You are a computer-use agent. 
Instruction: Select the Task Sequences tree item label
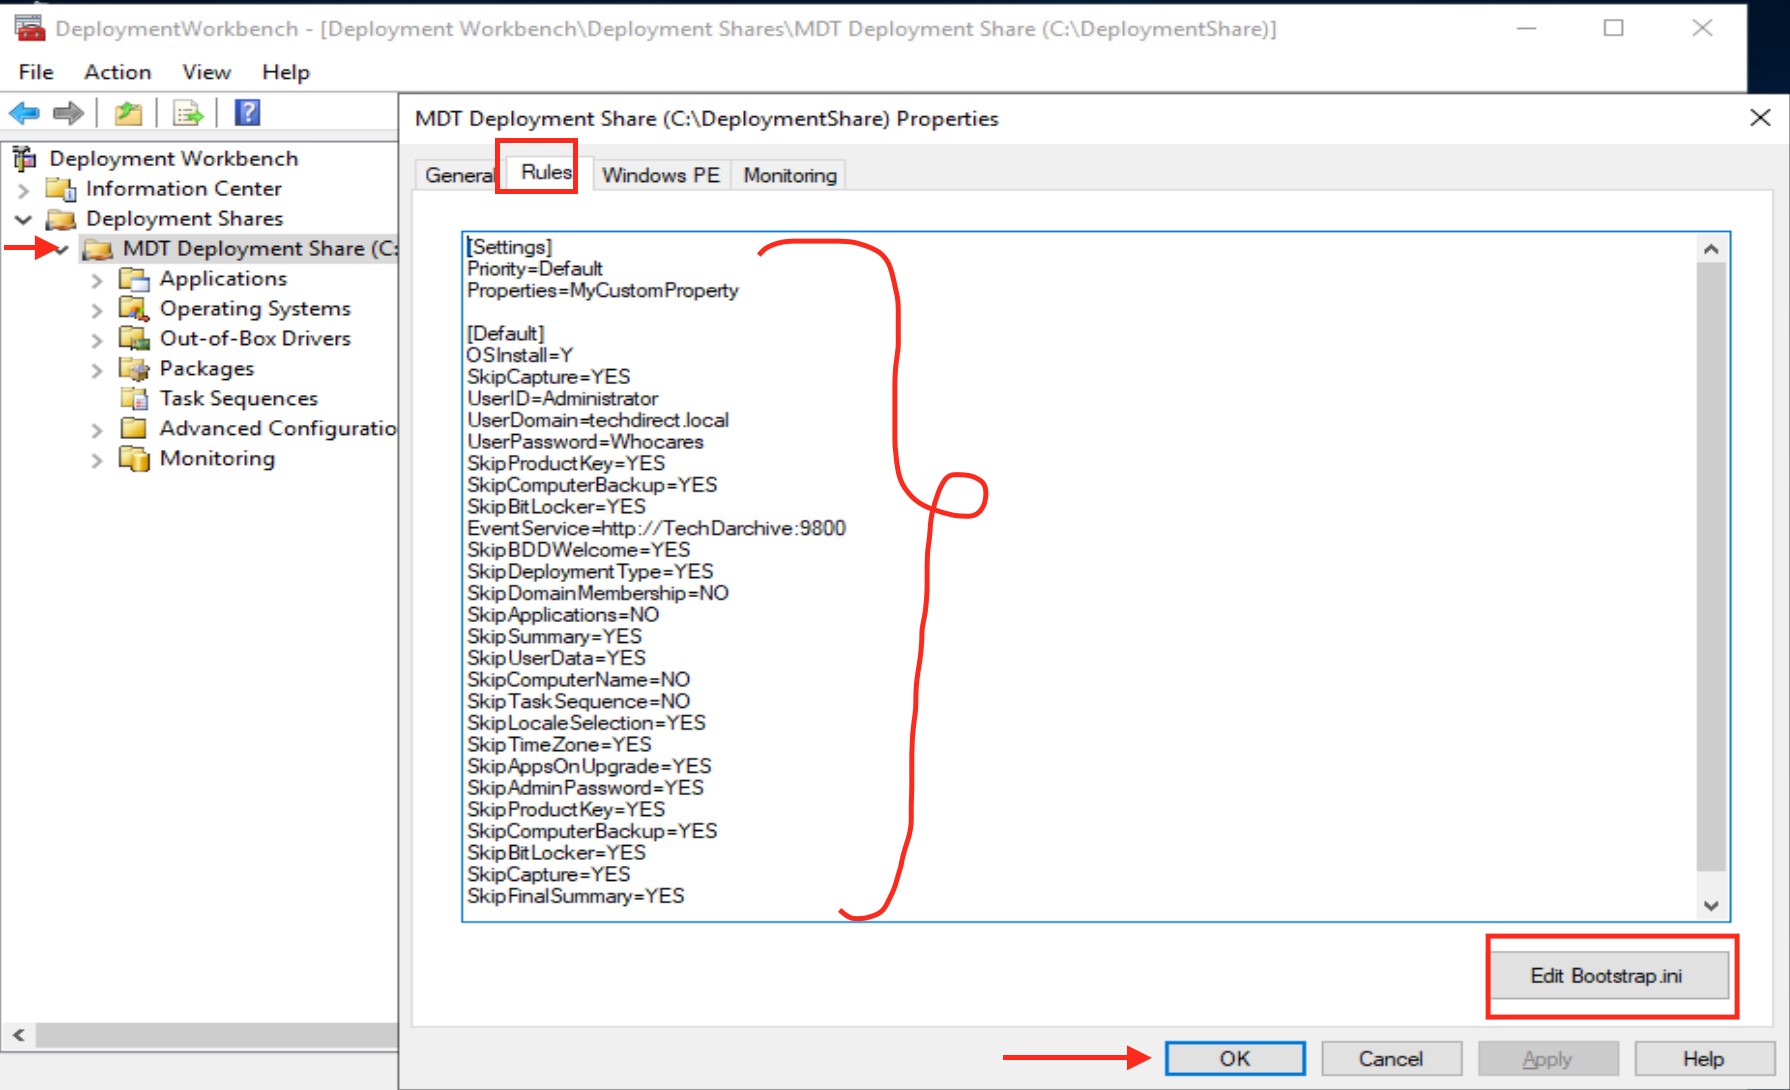pos(239,398)
